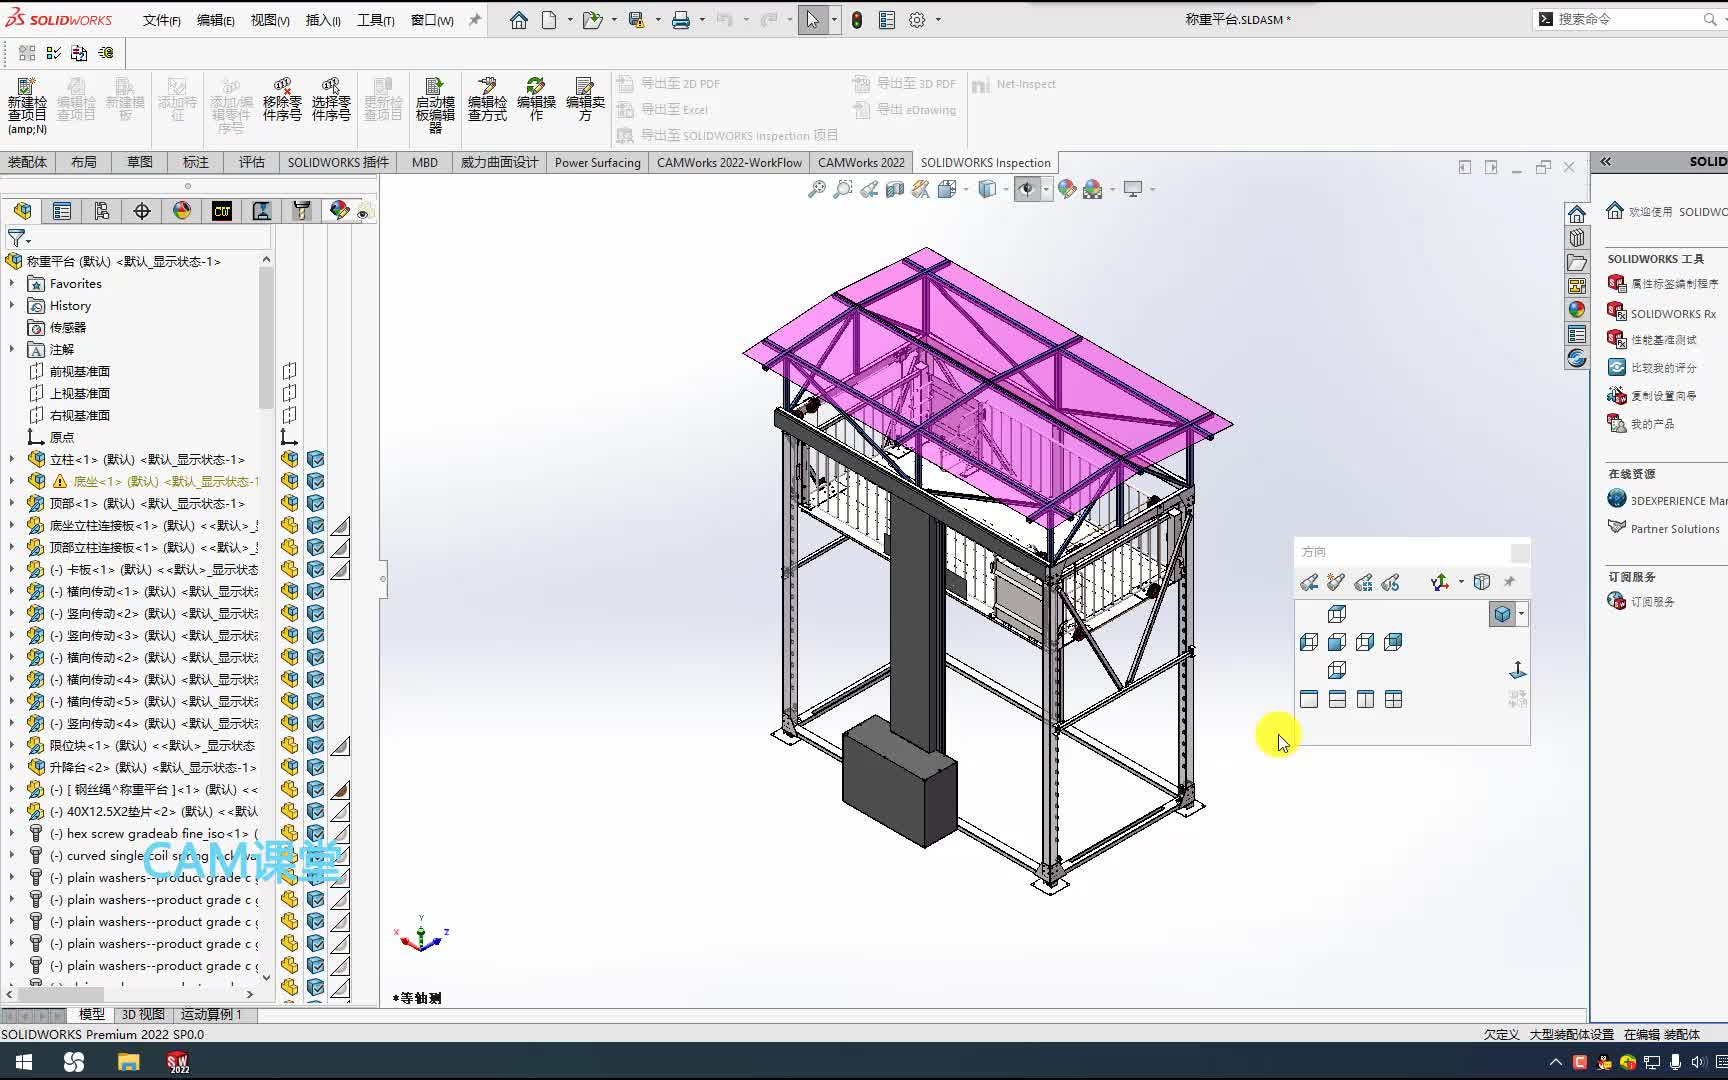This screenshot has height=1080, width=1728.
Task: Open the 插入 menu
Action: (x=322, y=19)
